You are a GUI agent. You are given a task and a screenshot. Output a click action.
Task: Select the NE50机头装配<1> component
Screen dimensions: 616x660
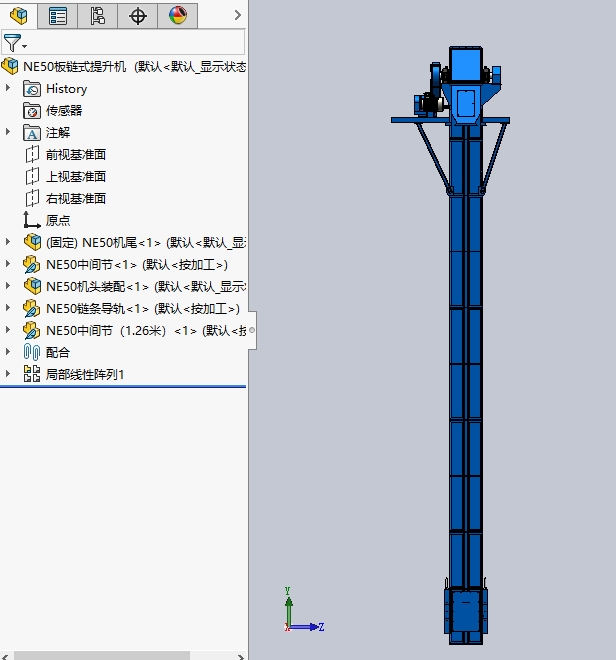tap(146, 286)
